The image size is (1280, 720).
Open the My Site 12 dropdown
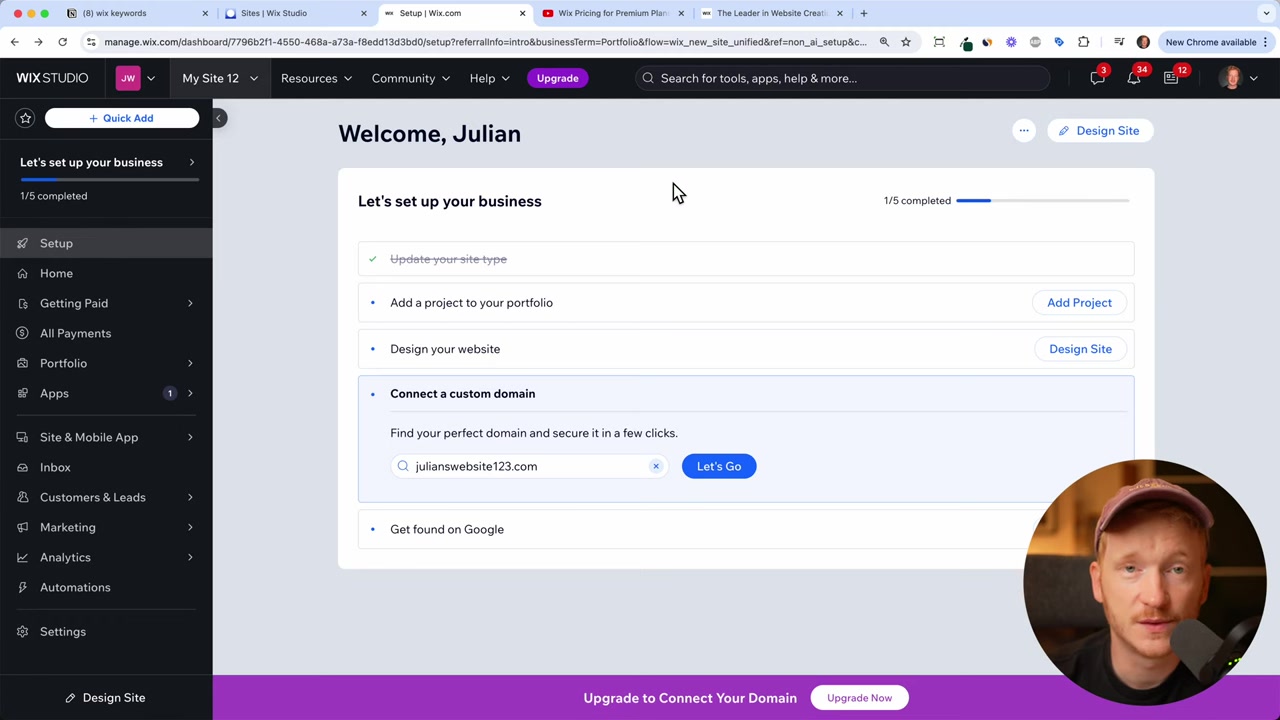click(x=219, y=78)
